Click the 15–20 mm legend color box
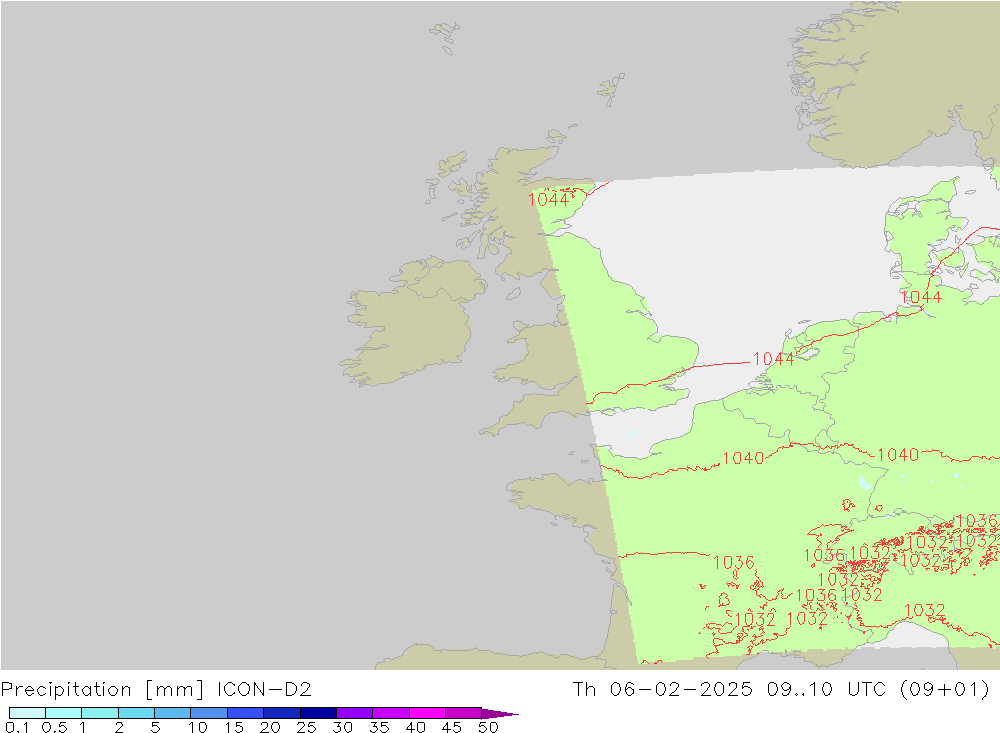Image resolution: width=1000 pixels, height=733 pixels. [x=245, y=713]
